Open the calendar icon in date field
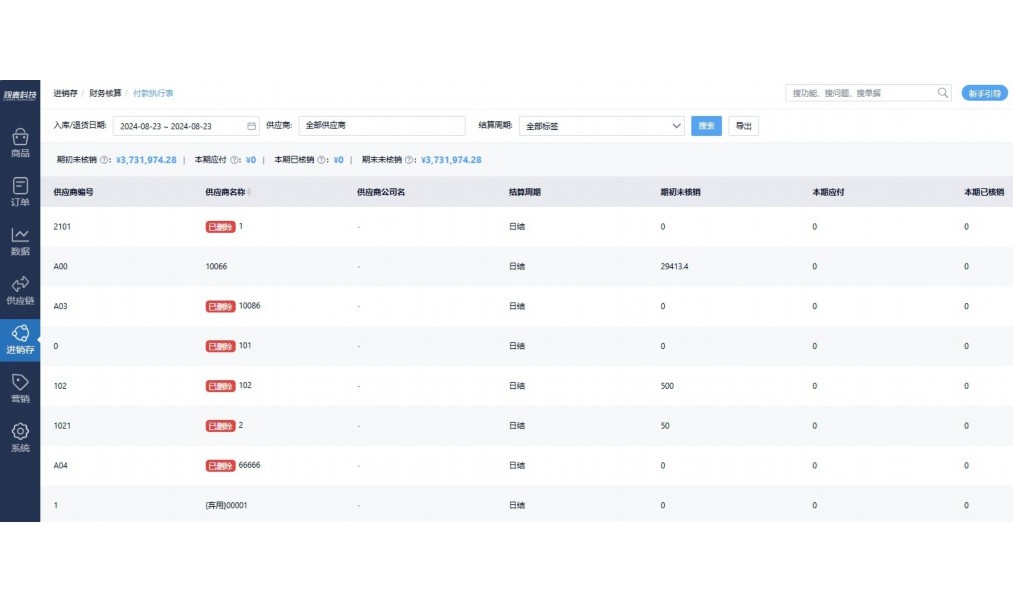The height and width of the screenshot is (602, 1013). [251, 126]
